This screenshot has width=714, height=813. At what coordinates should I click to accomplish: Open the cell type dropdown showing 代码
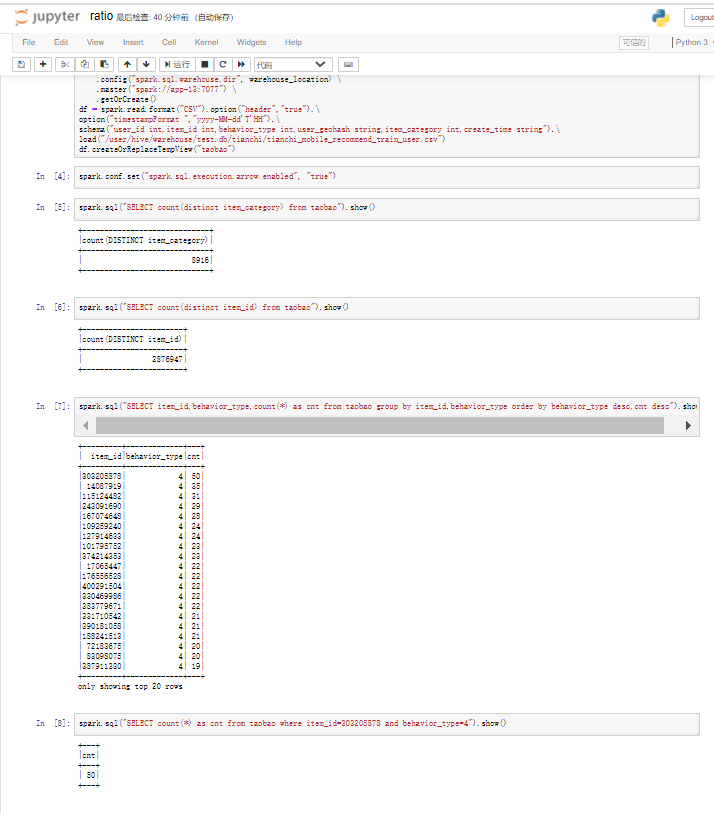tap(292, 64)
